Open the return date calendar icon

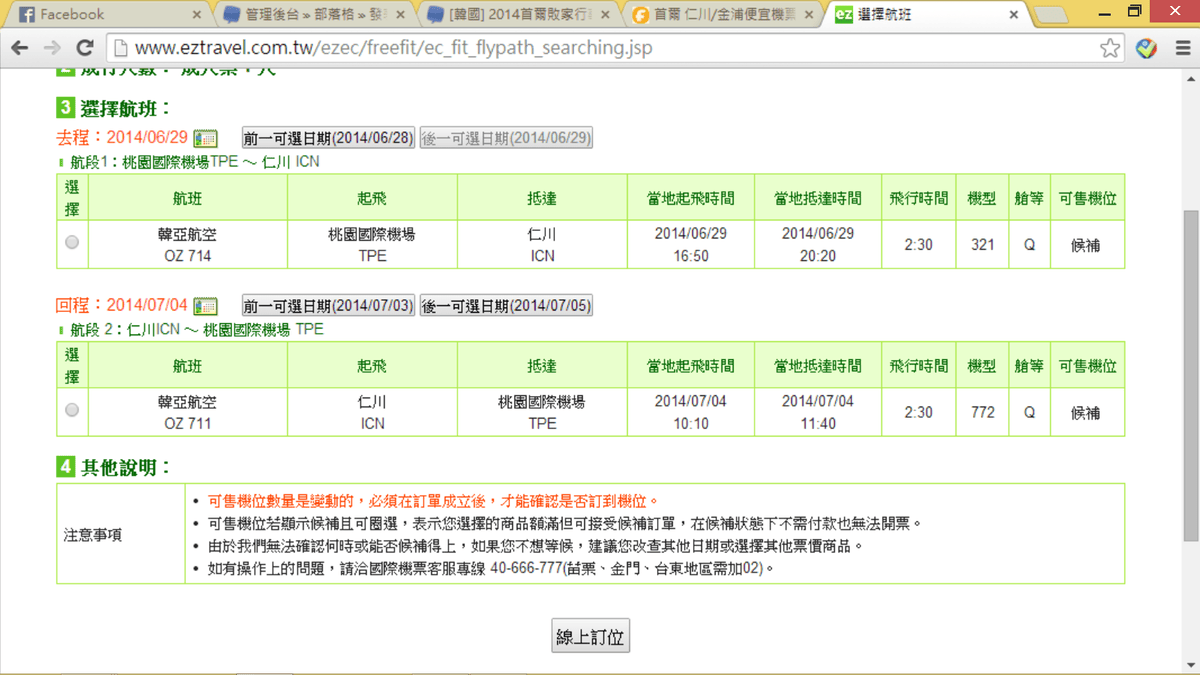tap(205, 306)
